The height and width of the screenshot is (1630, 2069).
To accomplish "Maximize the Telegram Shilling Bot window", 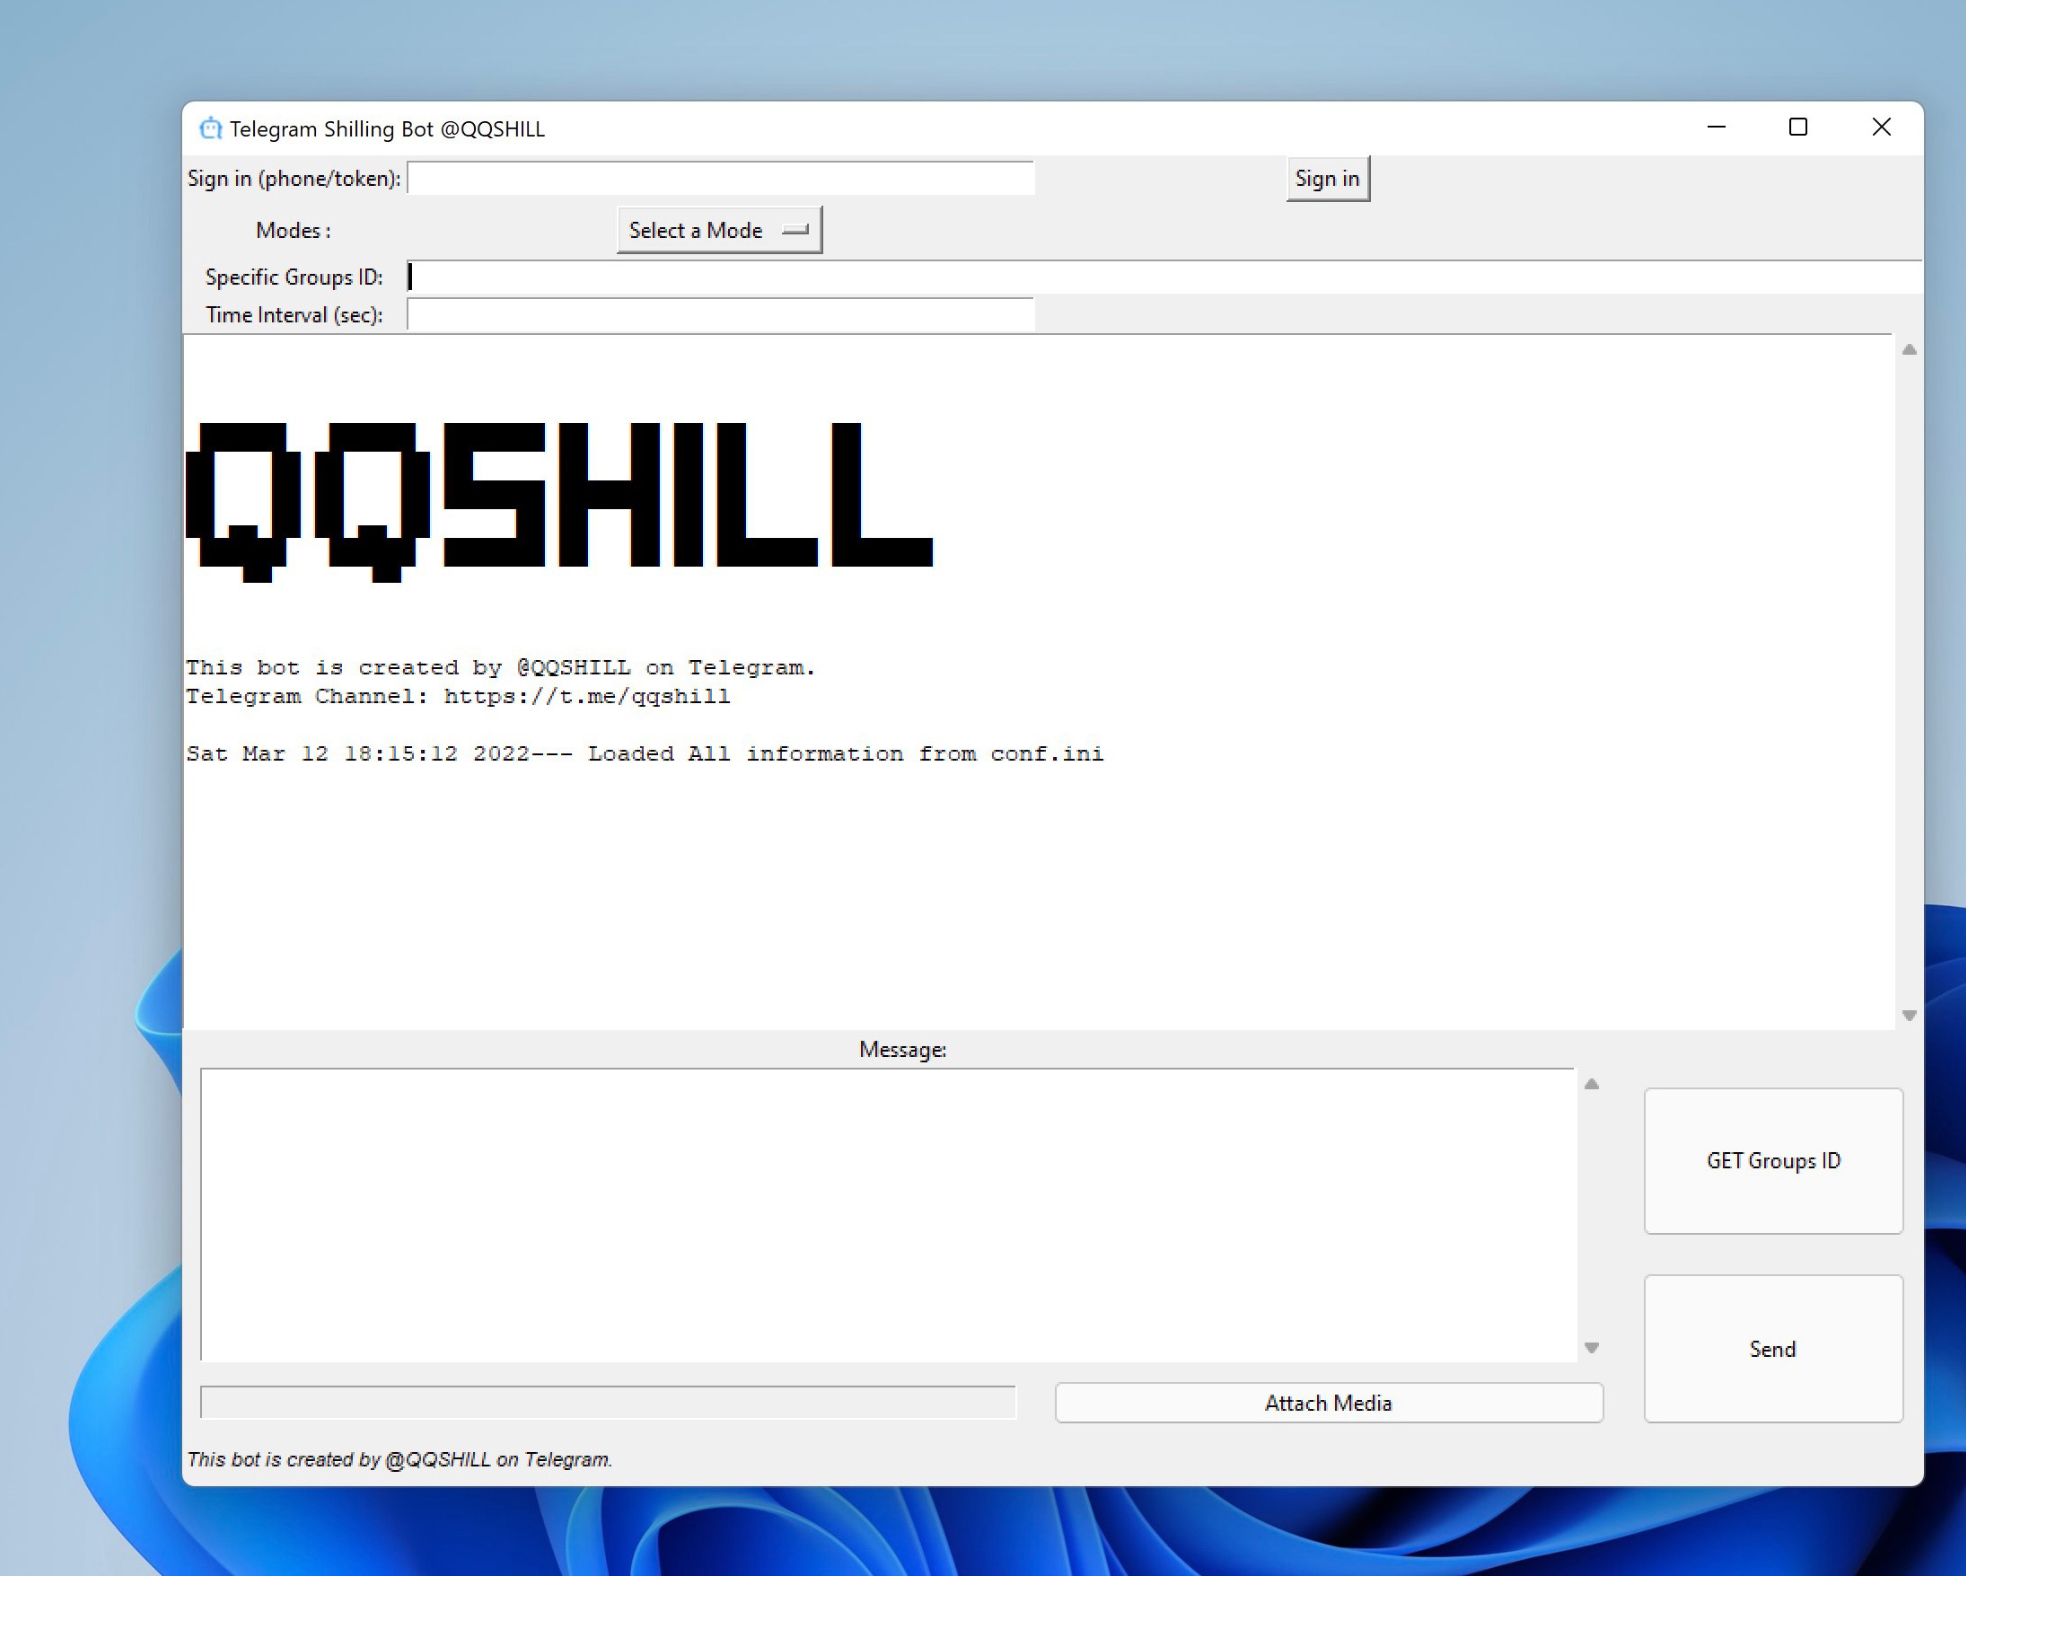I will coord(1798,127).
